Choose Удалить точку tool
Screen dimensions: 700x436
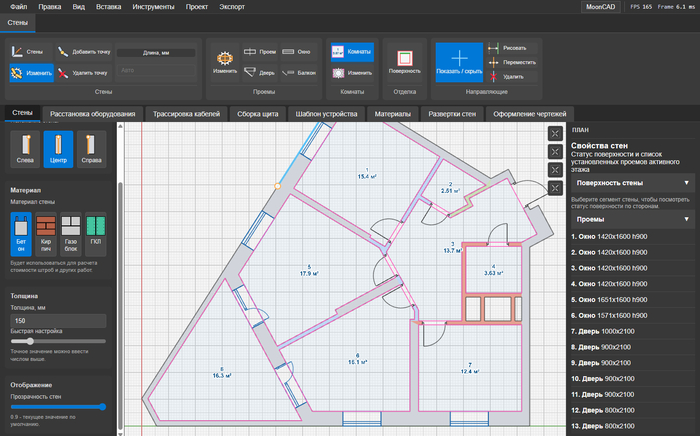(x=84, y=73)
